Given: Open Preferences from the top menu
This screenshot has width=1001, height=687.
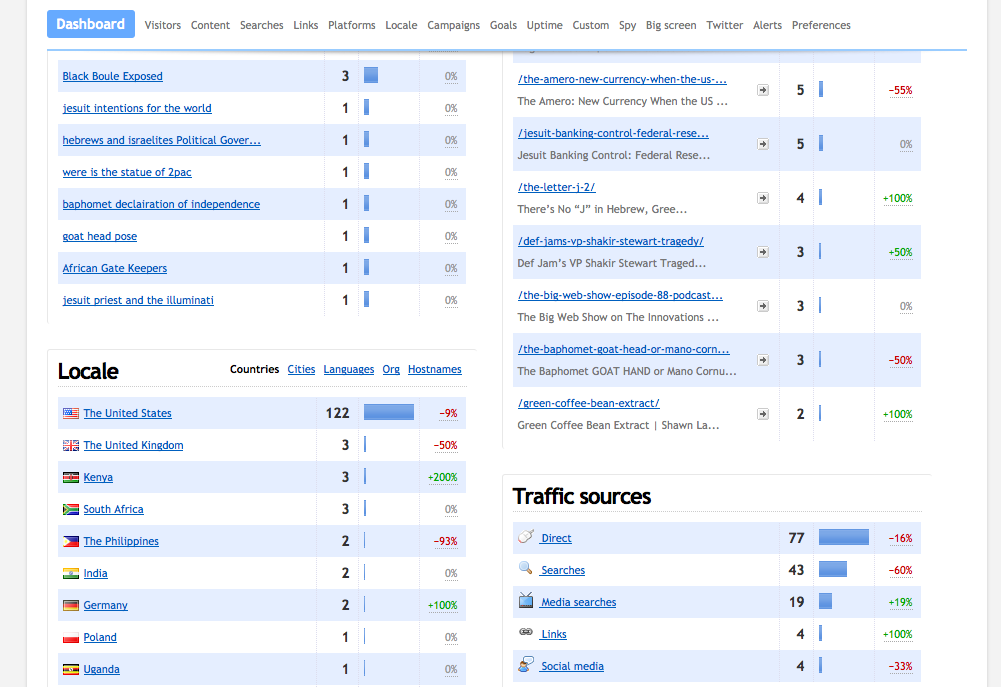Looking at the screenshot, I should point(821,25).
